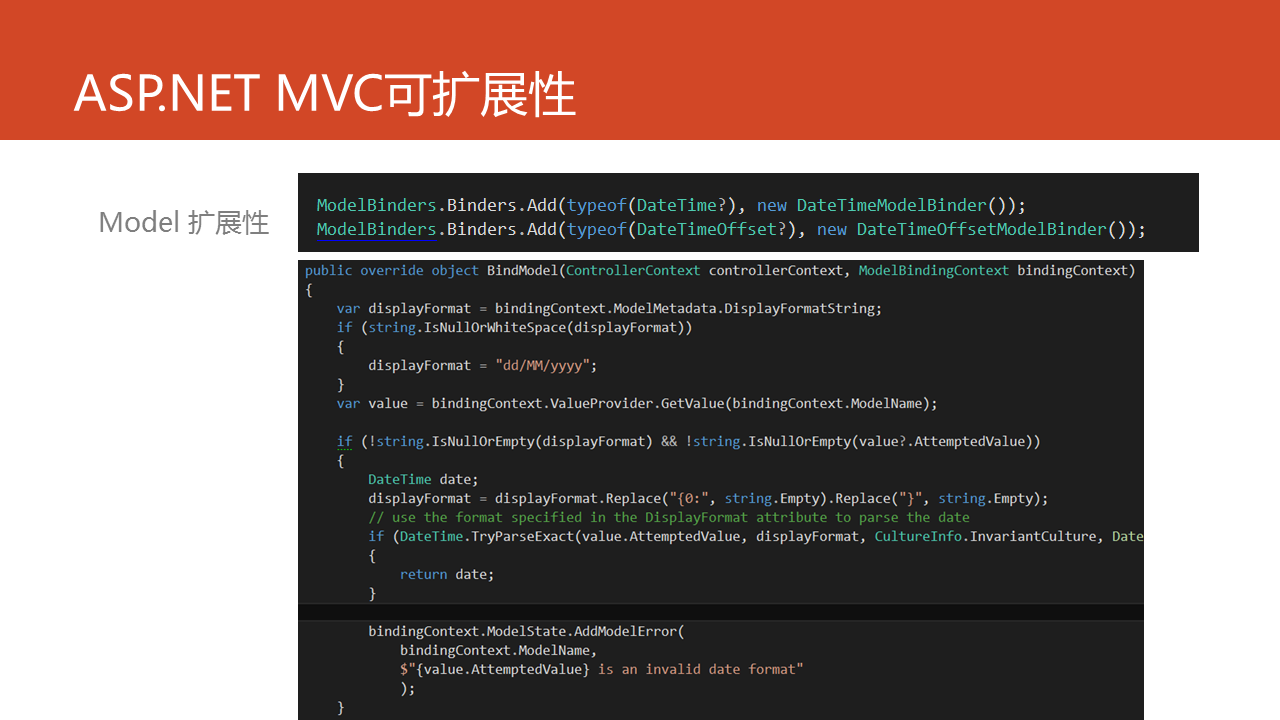Click 'DateTimeOffsetModelBinder' in the top snippet
The width and height of the screenshot is (1280, 720).
point(981,229)
